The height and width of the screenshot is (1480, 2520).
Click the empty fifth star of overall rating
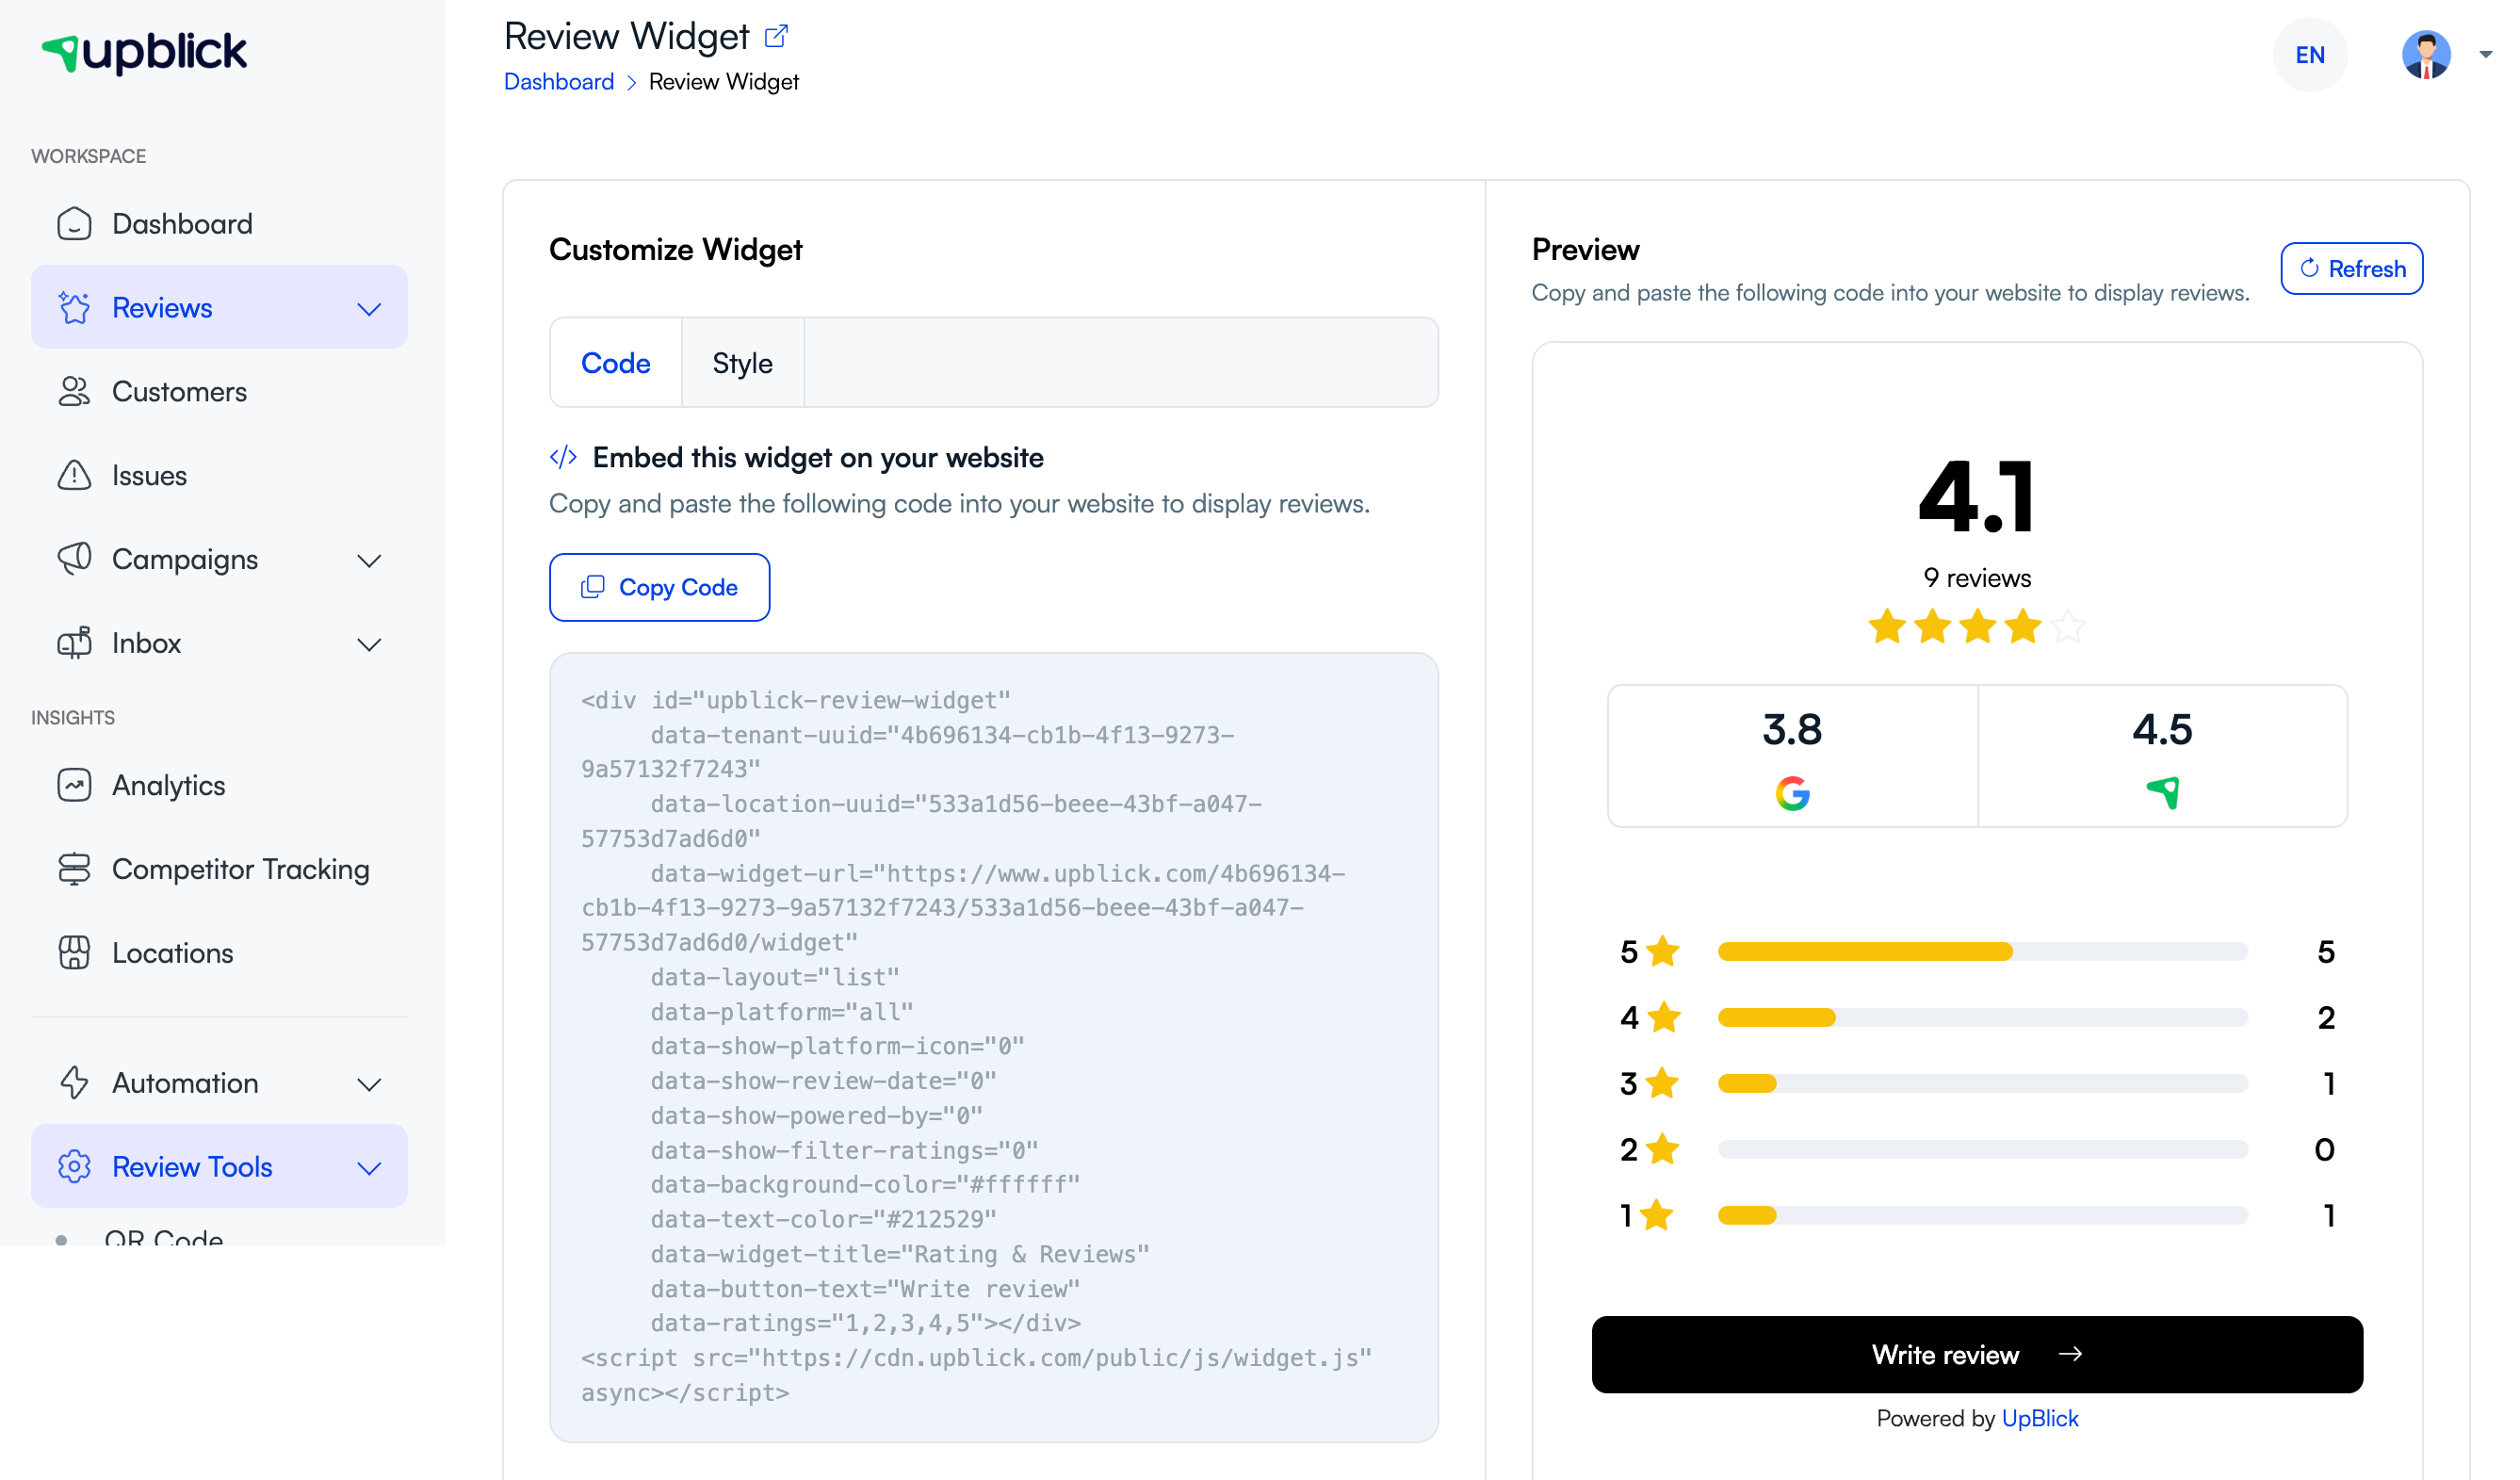[2069, 628]
